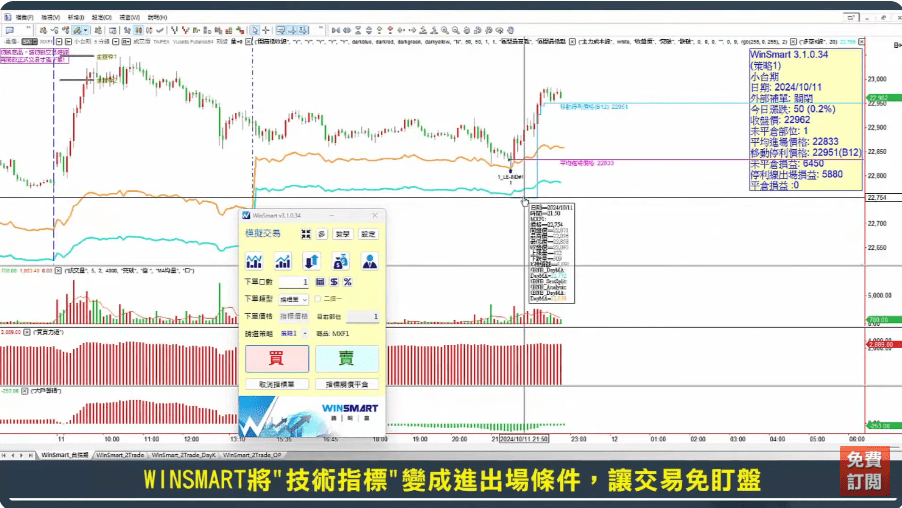Image resolution: width=902 pixels, height=508 pixels.
Task: Open the 檢視(V) menu
Action: pos(51,17)
